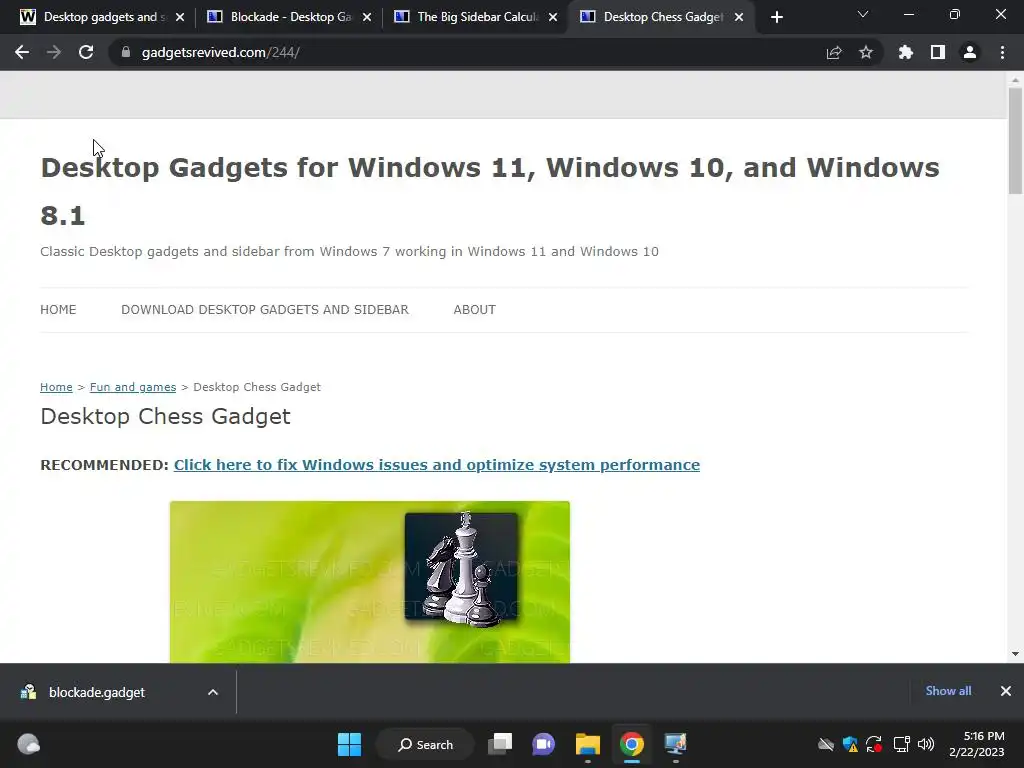Close the Blockade tab
Screen dimensions: 1024x768
pyautogui.click(x=367, y=17)
